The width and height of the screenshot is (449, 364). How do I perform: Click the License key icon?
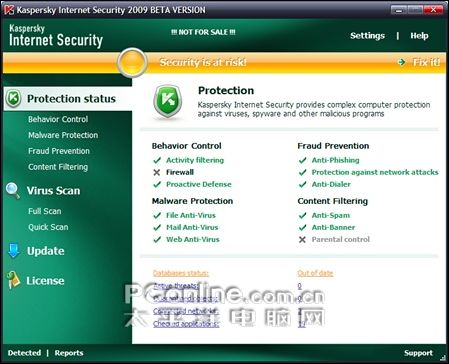click(x=13, y=280)
